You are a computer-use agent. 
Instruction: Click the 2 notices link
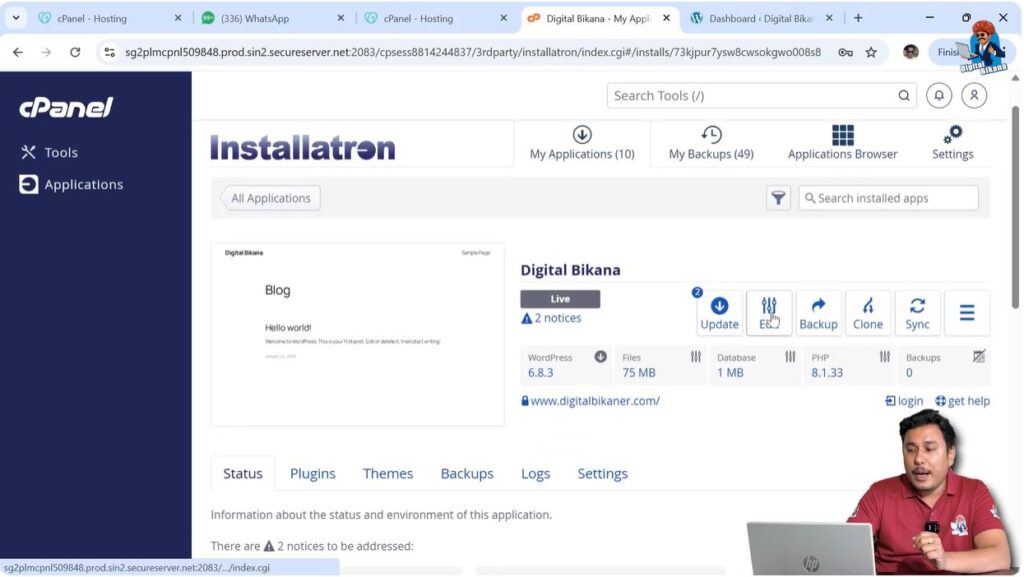pos(551,318)
